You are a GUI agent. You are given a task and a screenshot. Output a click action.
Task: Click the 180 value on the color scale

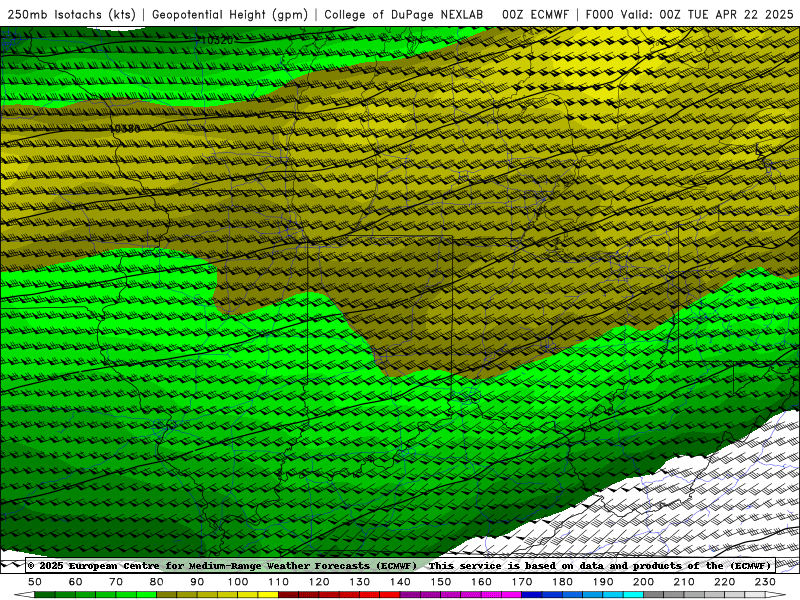click(x=562, y=582)
